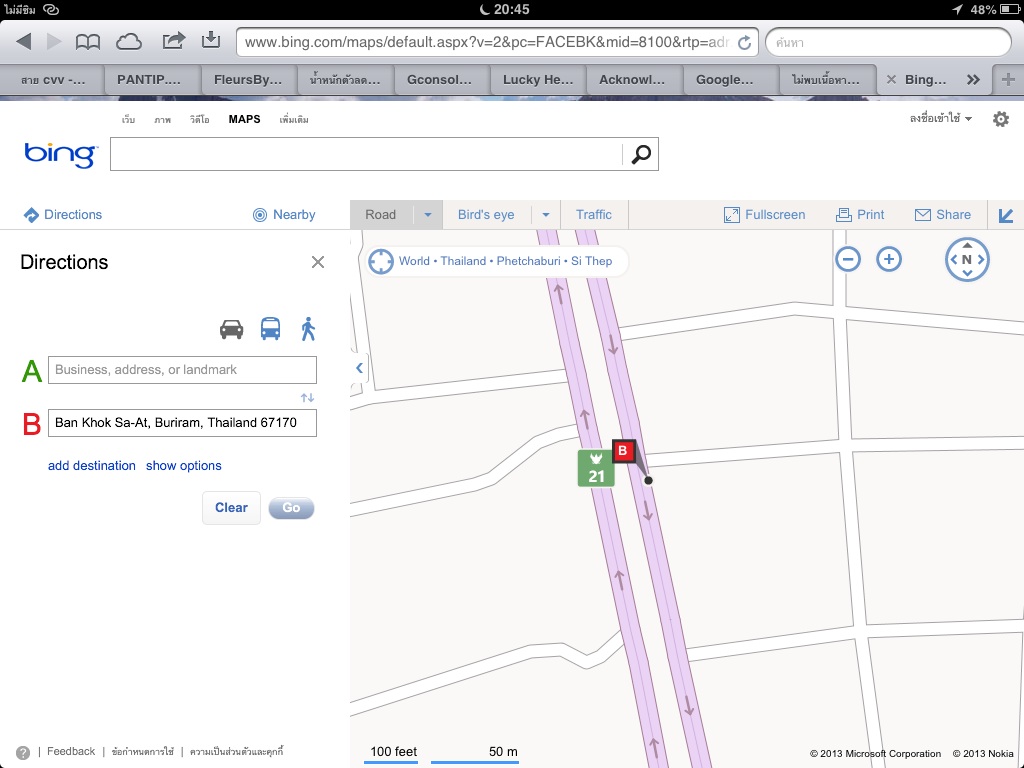Viewport: 1024px width, 768px height.
Task: Tap the address bar URL
Action: point(487,42)
